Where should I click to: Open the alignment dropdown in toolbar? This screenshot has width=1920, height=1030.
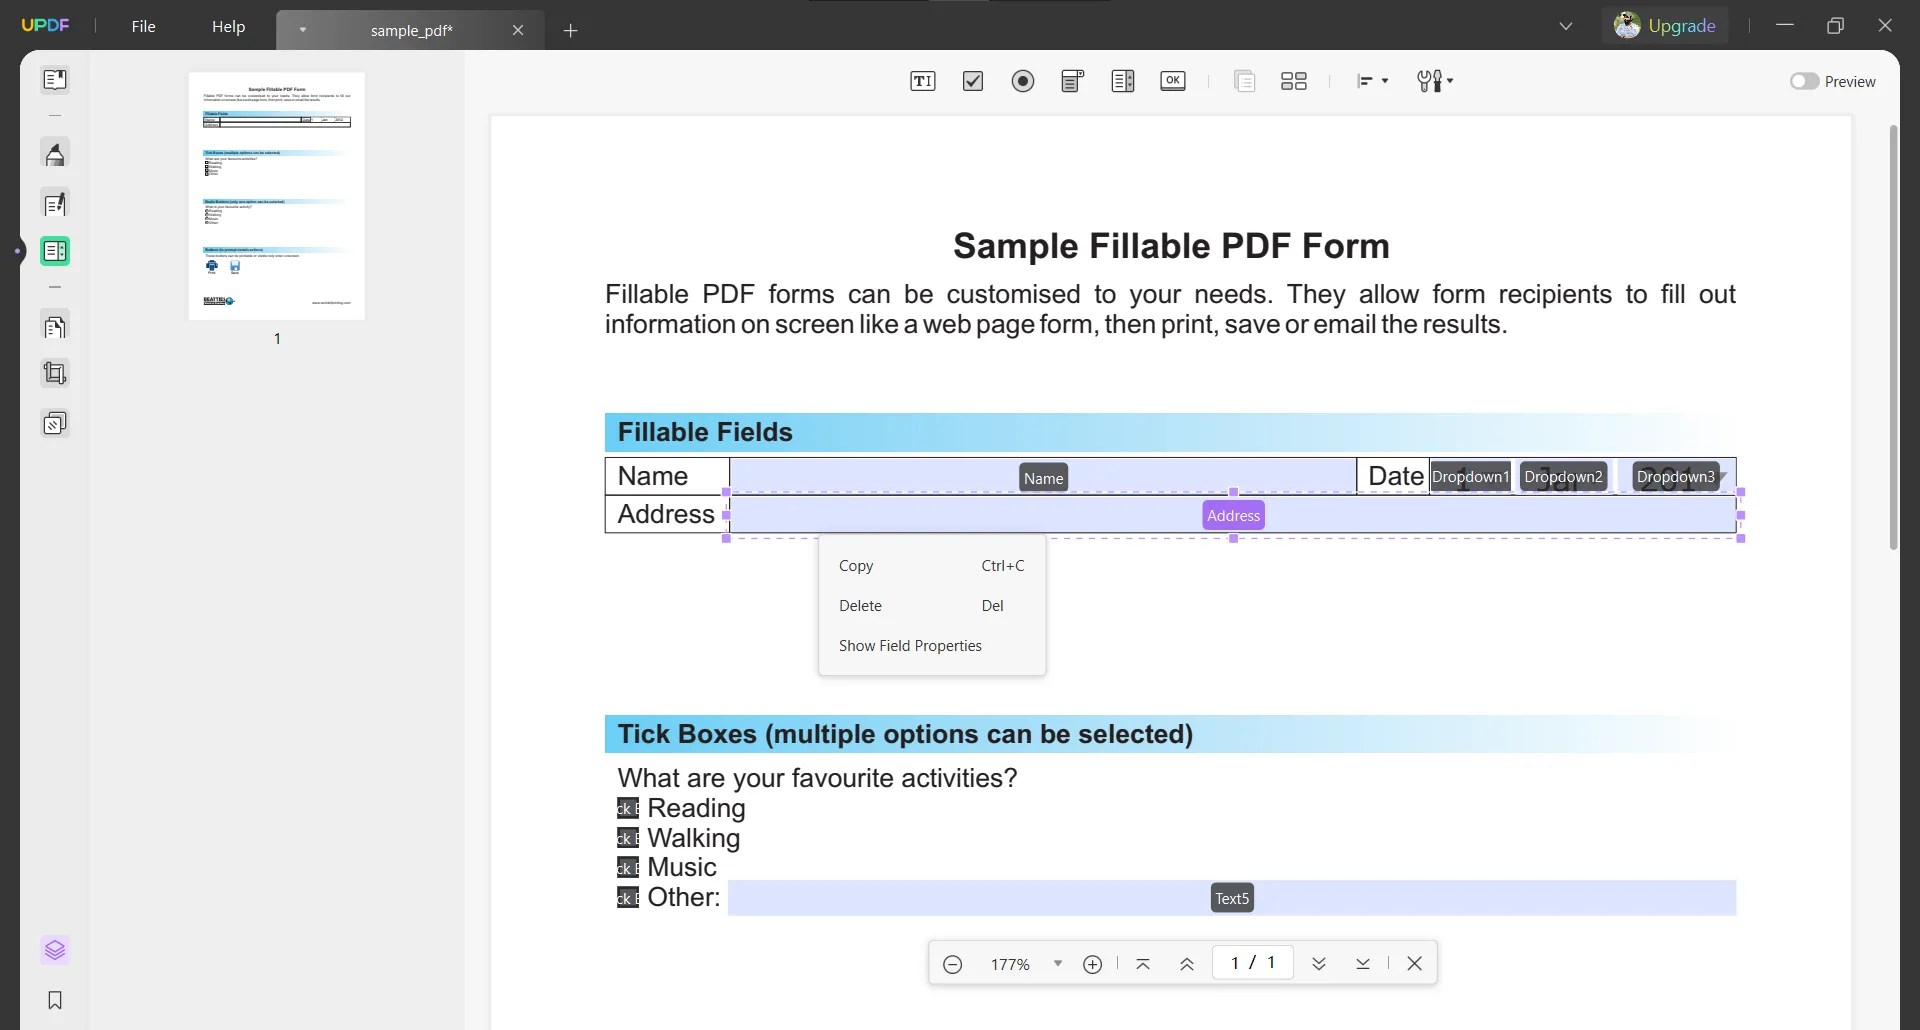(x=1372, y=81)
